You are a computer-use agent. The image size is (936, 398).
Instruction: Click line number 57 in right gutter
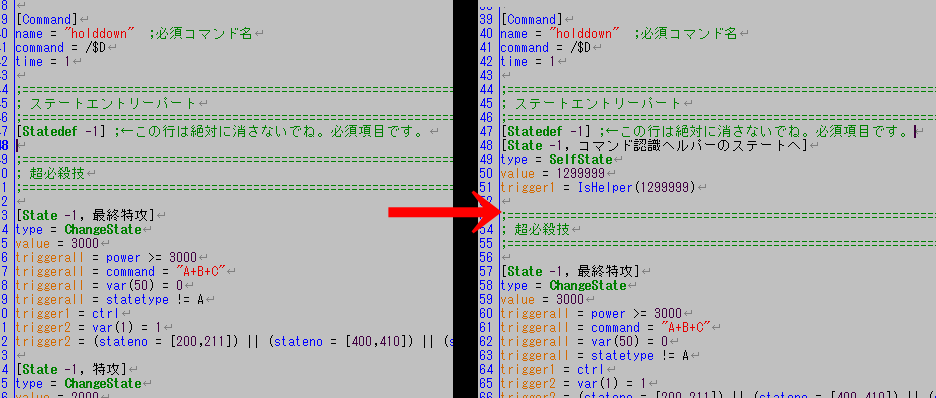(x=487, y=271)
